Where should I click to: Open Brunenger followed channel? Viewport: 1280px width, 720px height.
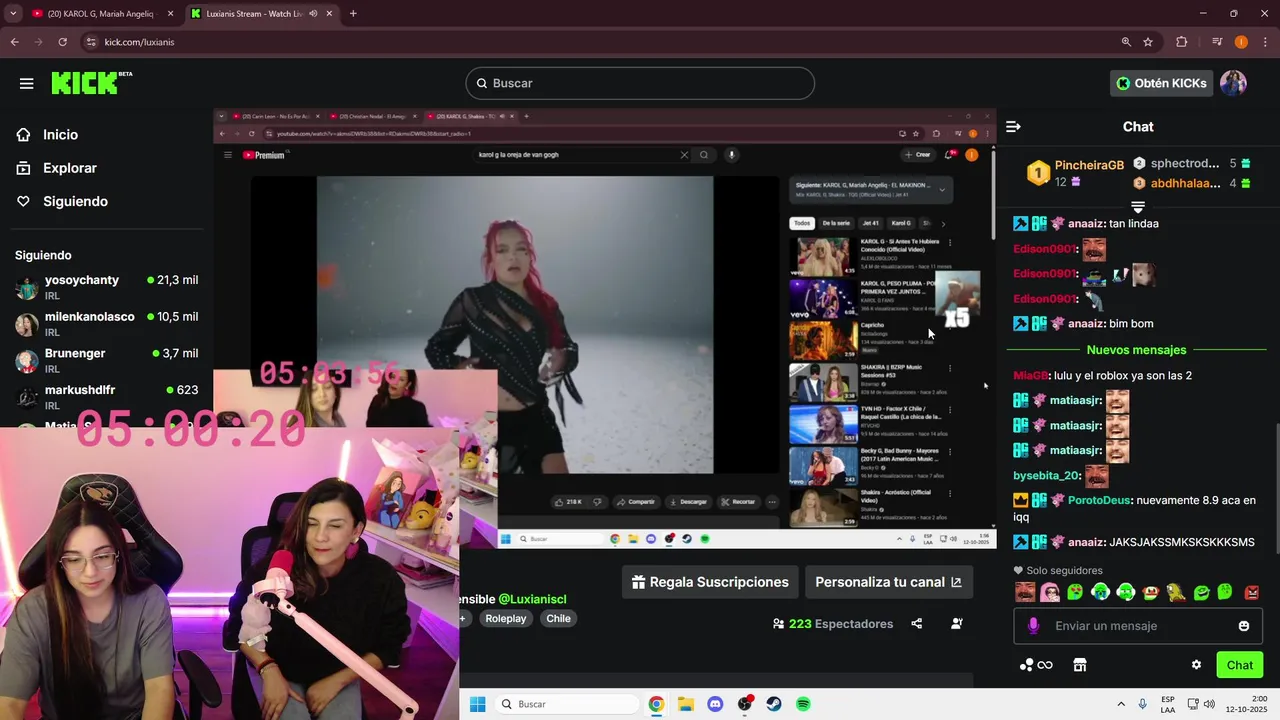(106, 360)
